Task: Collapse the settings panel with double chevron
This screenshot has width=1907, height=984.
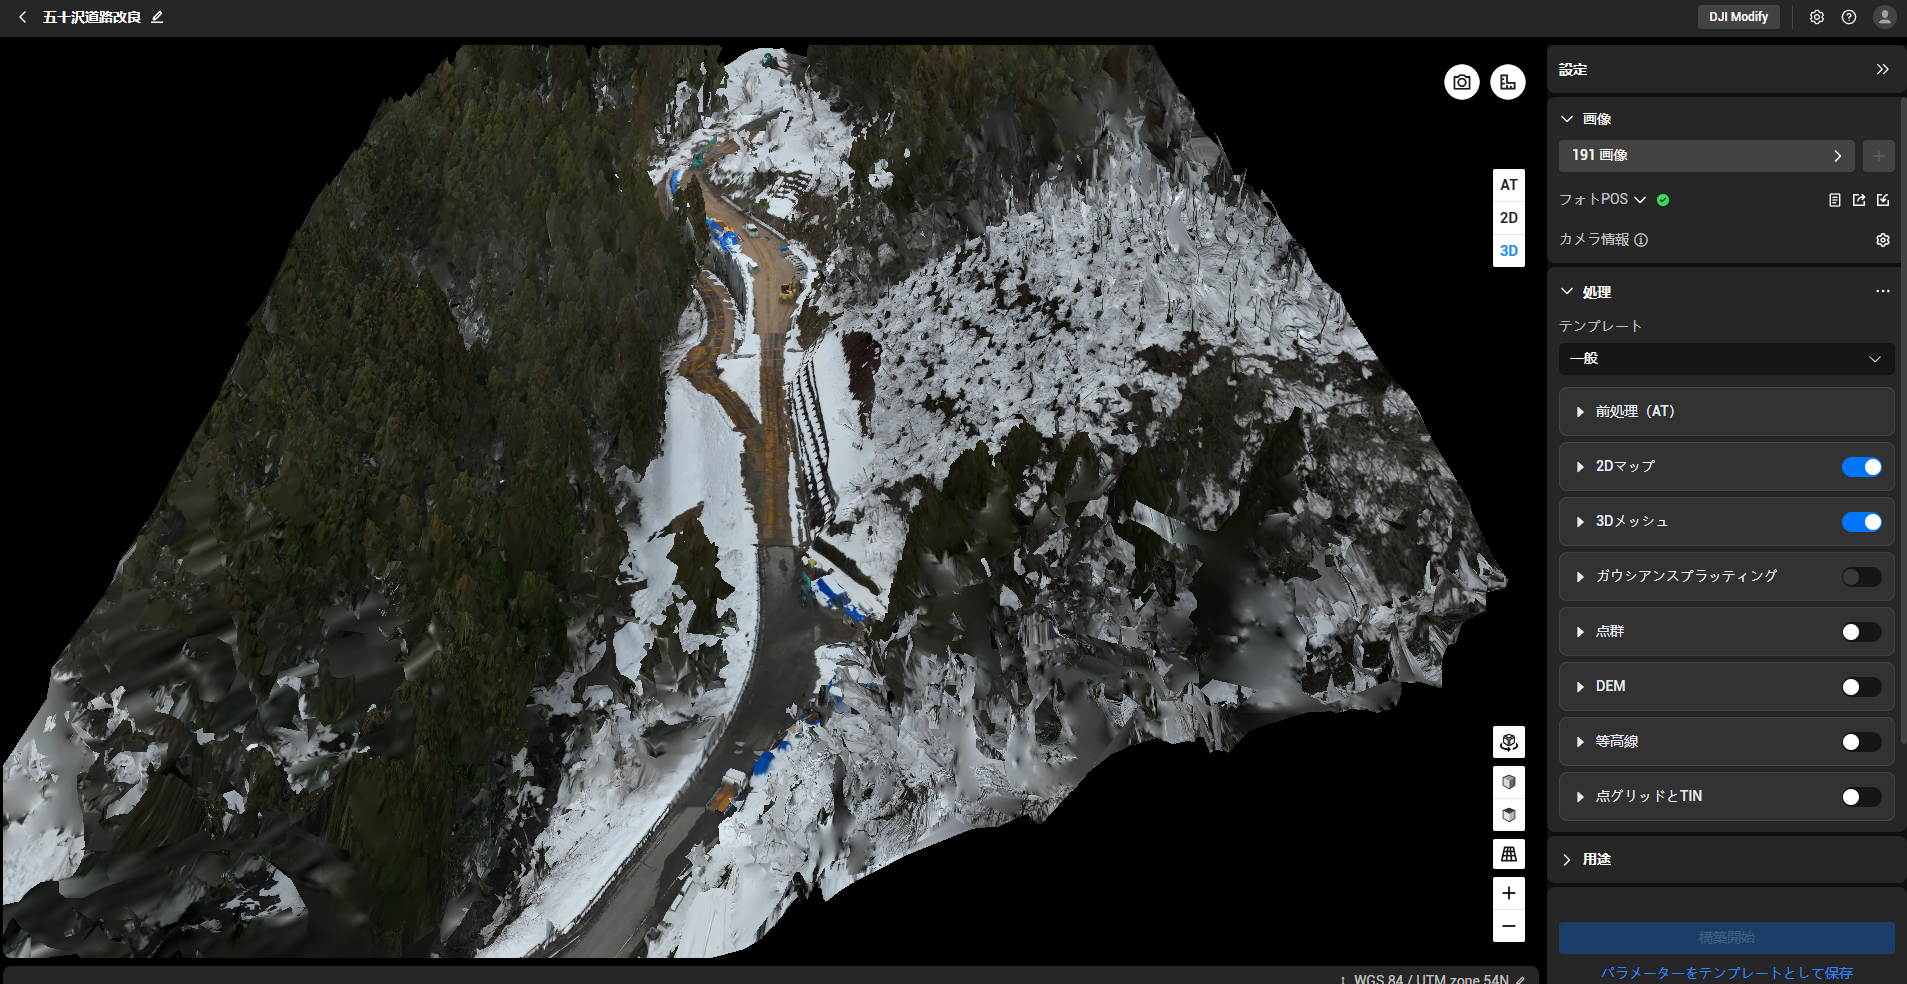Action: point(1882,69)
